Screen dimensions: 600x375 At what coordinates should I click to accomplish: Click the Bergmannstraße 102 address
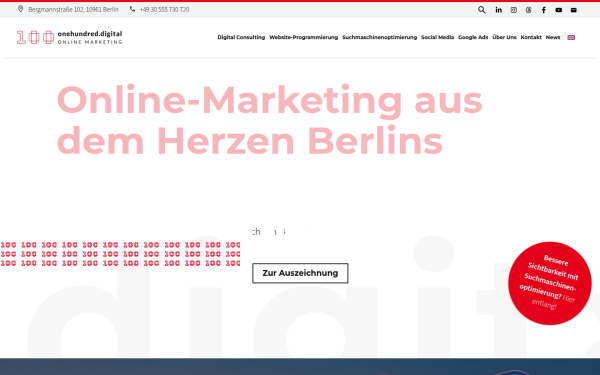pyautogui.click(x=73, y=9)
